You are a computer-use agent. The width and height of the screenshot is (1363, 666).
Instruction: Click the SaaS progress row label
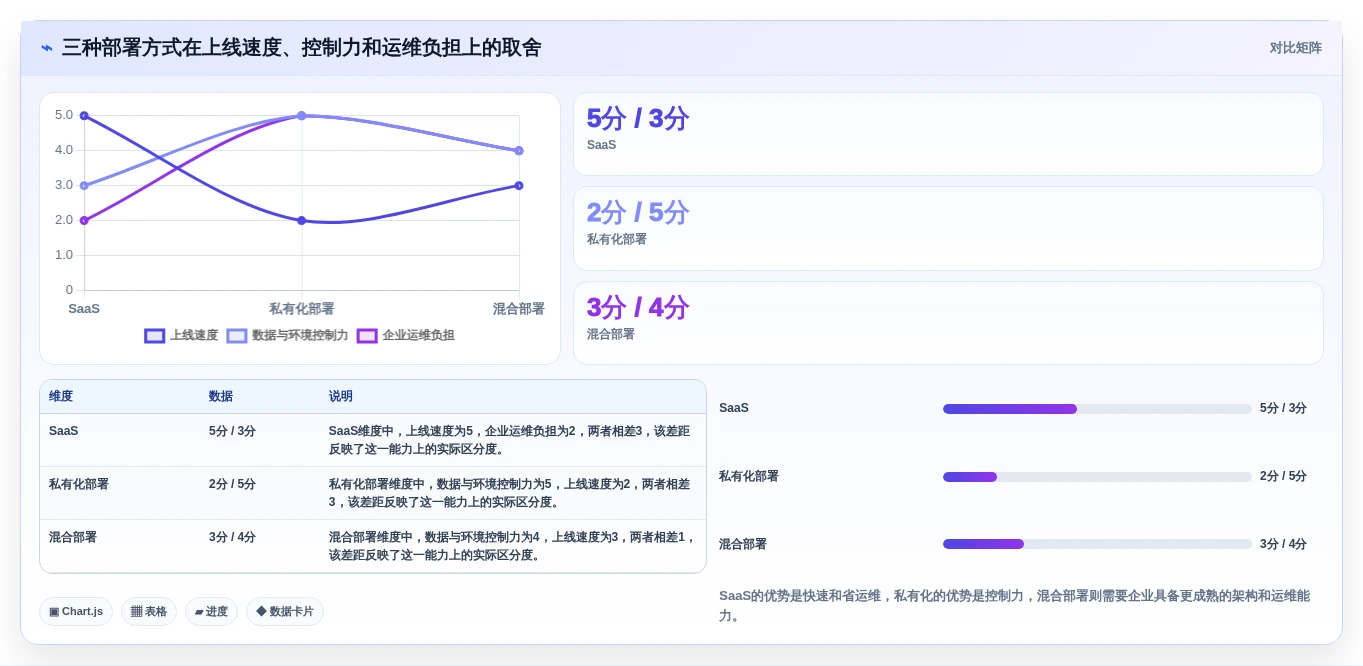tap(734, 408)
